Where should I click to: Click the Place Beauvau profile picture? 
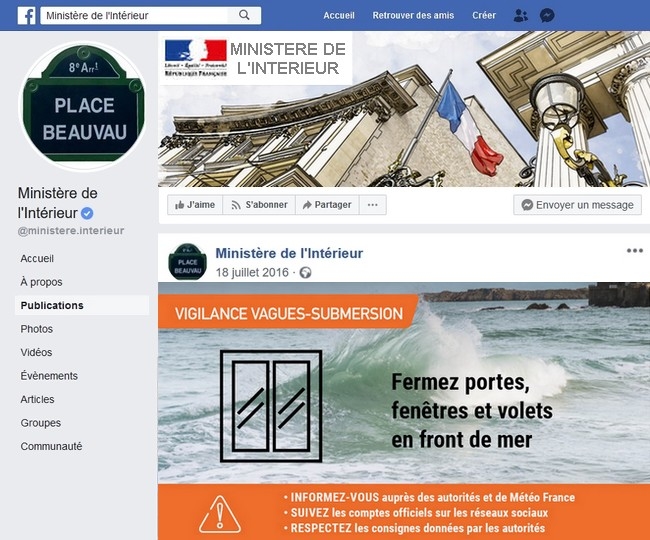pyautogui.click(x=83, y=106)
